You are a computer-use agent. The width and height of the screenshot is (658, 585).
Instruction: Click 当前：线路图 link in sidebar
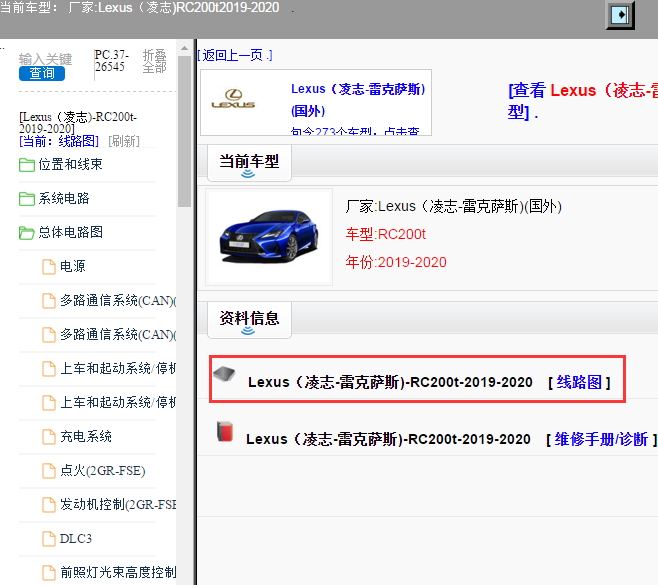coord(59,141)
